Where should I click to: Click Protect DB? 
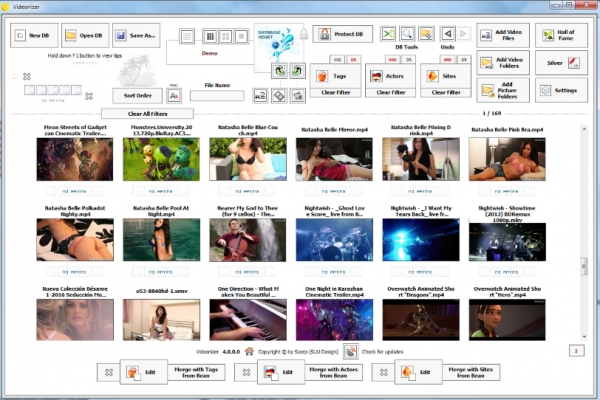tap(342, 34)
